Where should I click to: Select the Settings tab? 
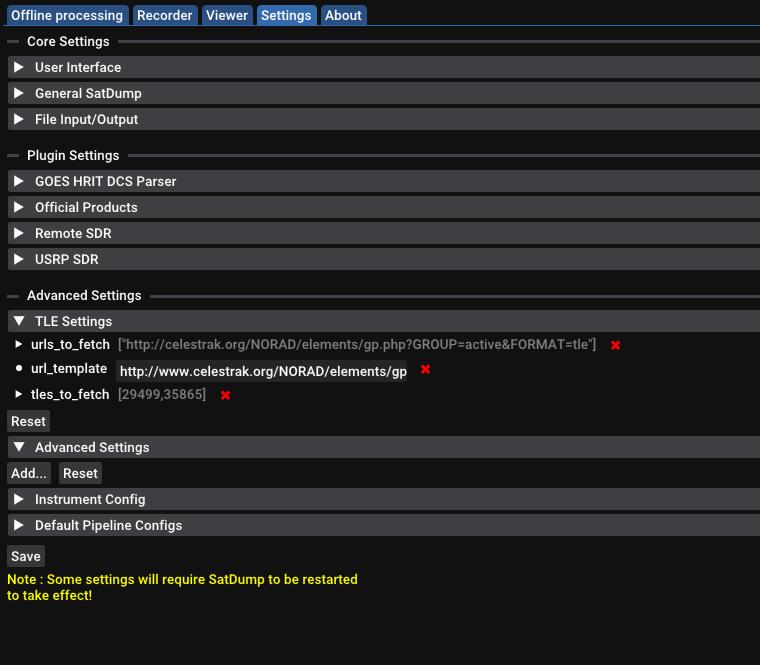click(x=286, y=16)
